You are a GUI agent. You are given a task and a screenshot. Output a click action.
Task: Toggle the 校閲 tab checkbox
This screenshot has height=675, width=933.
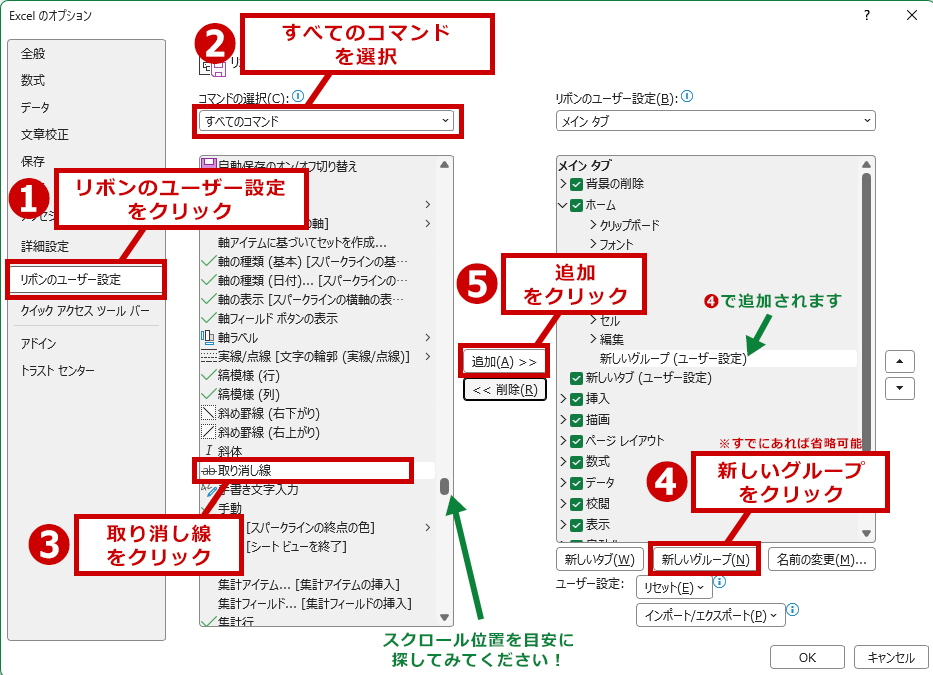(x=576, y=504)
